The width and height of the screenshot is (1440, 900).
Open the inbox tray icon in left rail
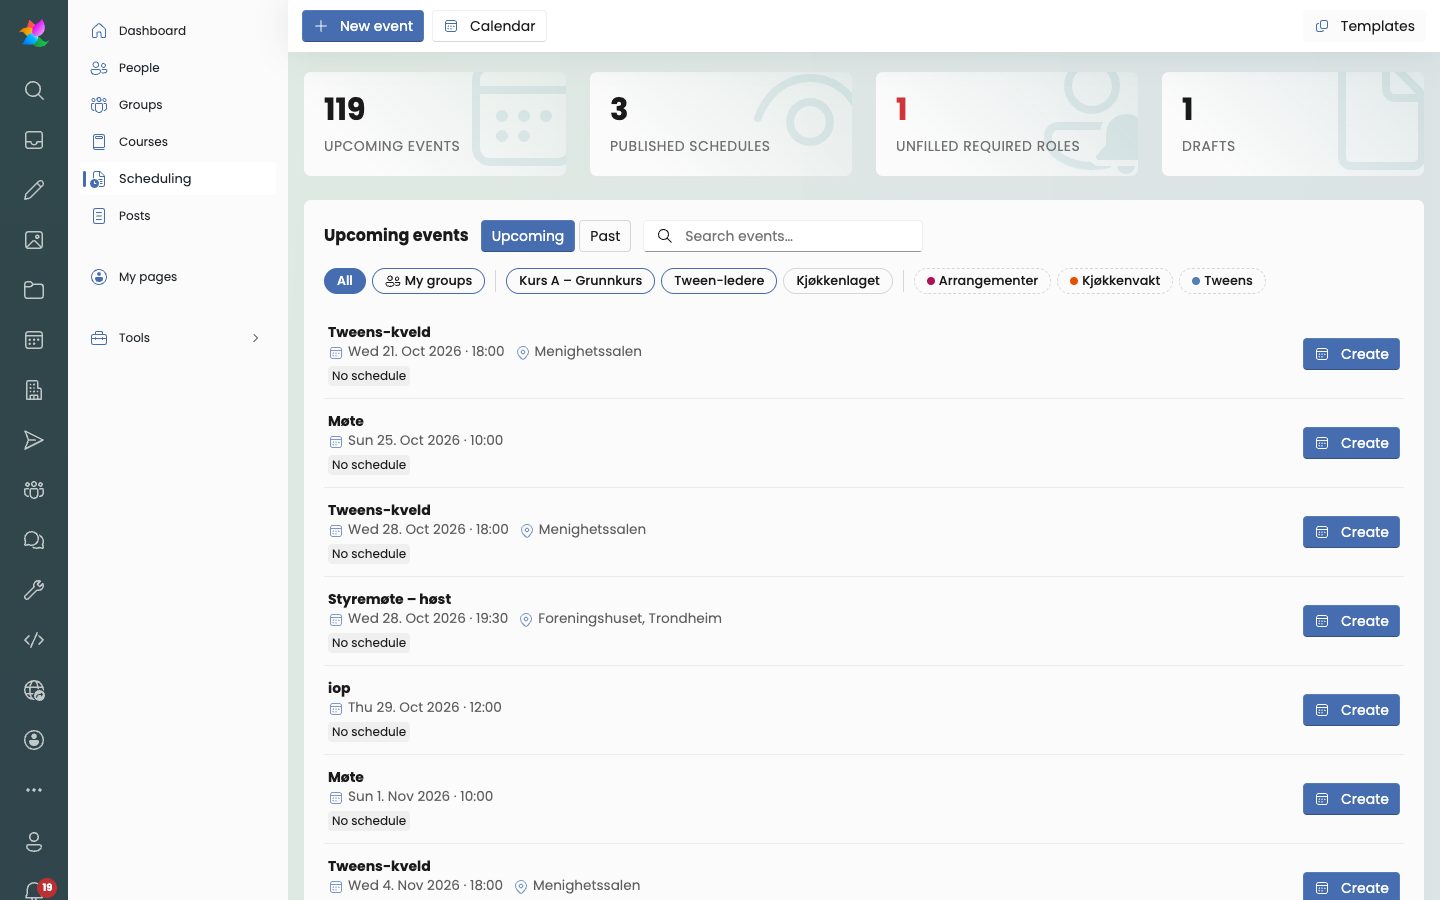(x=34, y=140)
